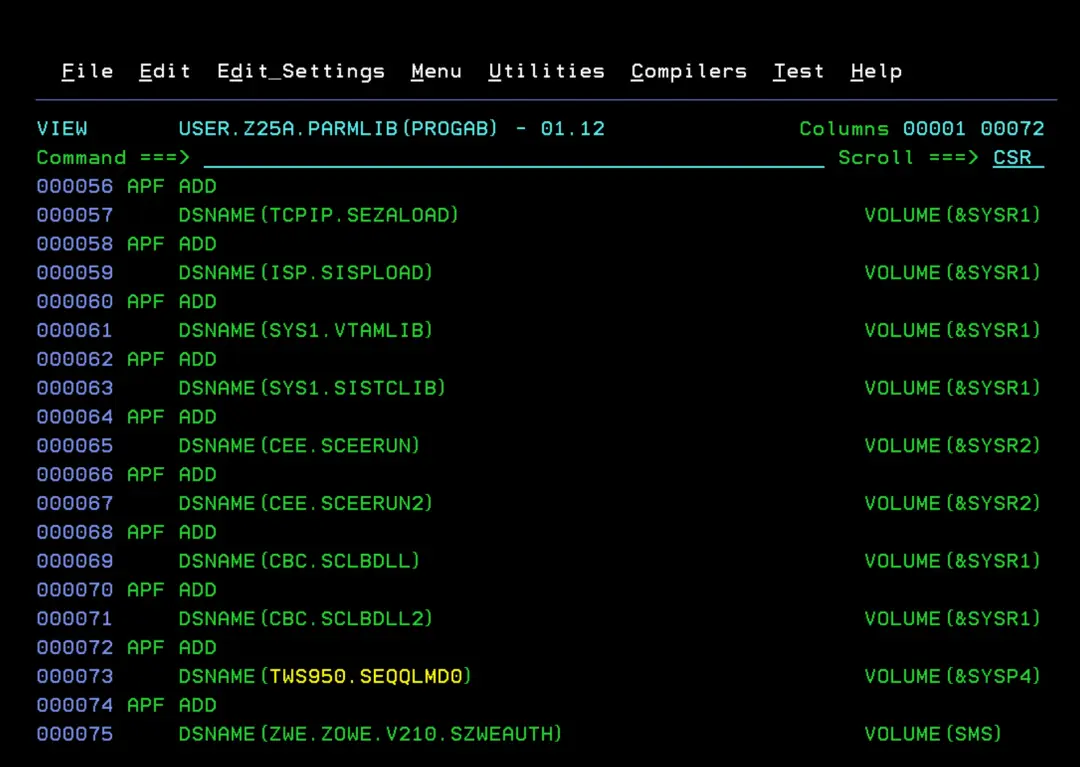1080x767 pixels.
Task: Open the Compilers menu
Action: (x=689, y=72)
